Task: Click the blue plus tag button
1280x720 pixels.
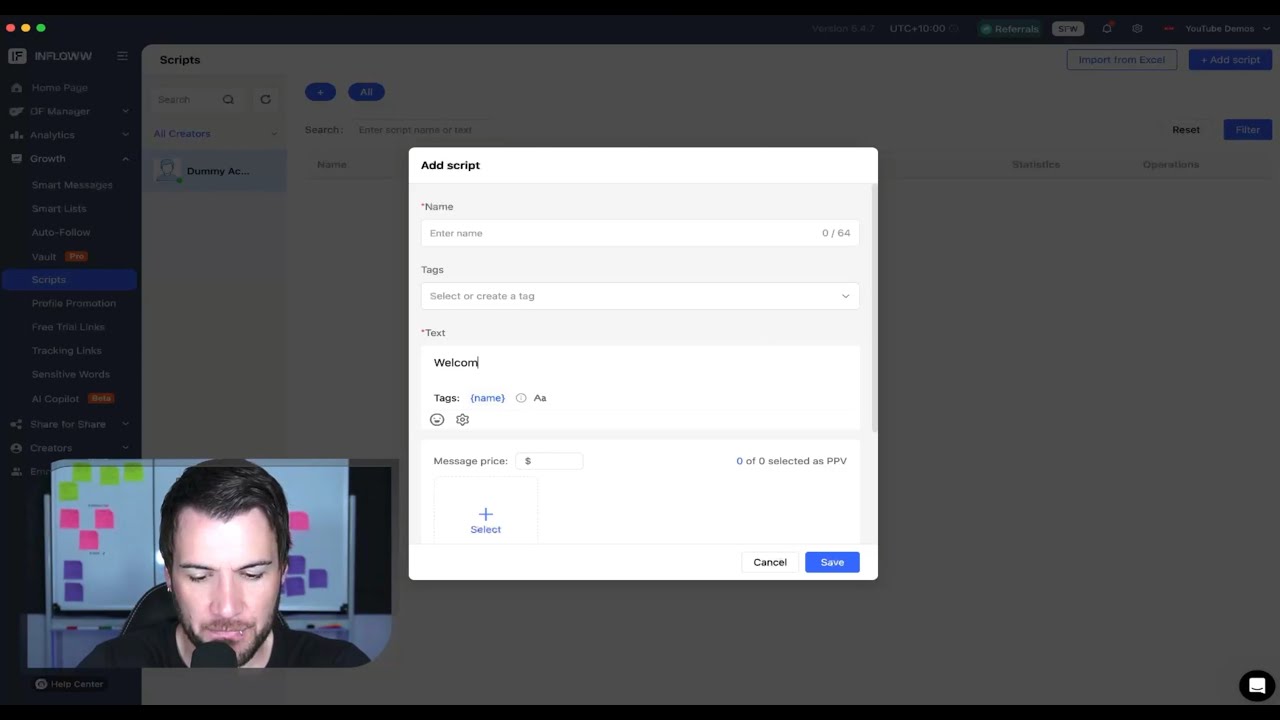Action: point(320,92)
